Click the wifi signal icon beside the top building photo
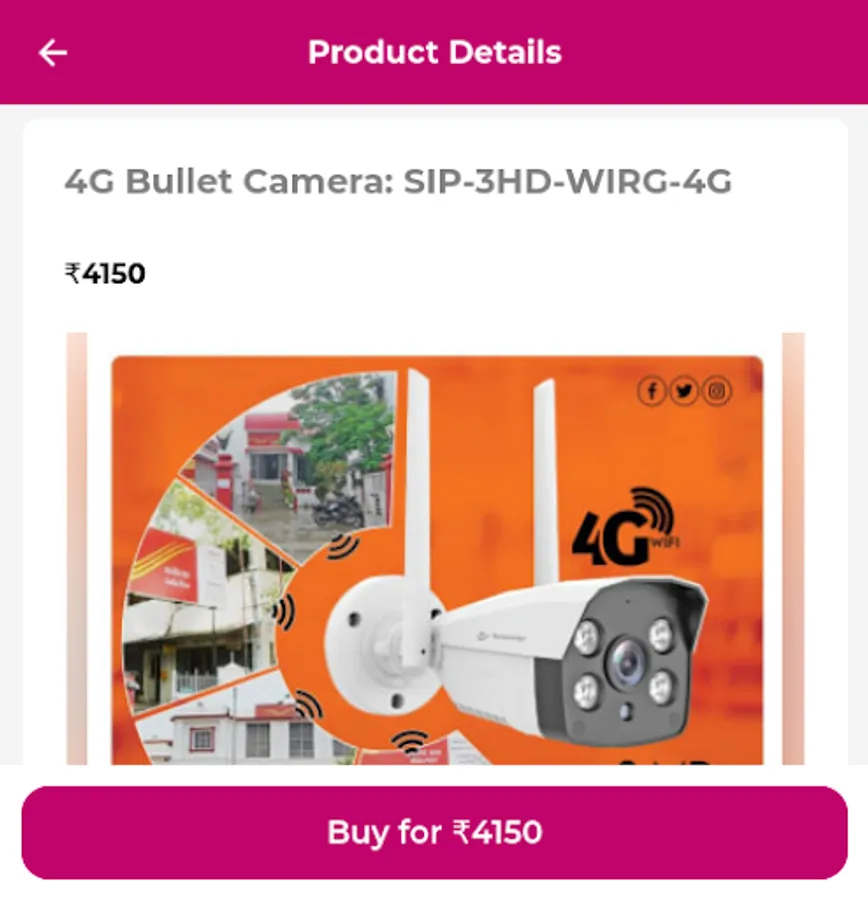The height and width of the screenshot is (900, 868). (343, 546)
